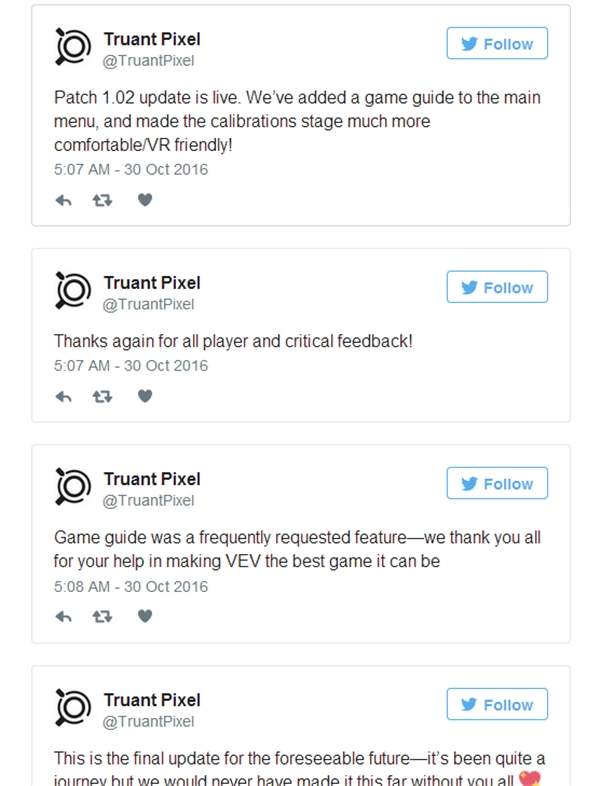Open the 5:08 AM - 30 Oct 2016 timestamp
The image size is (600, 786).
[x=131, y=586]
